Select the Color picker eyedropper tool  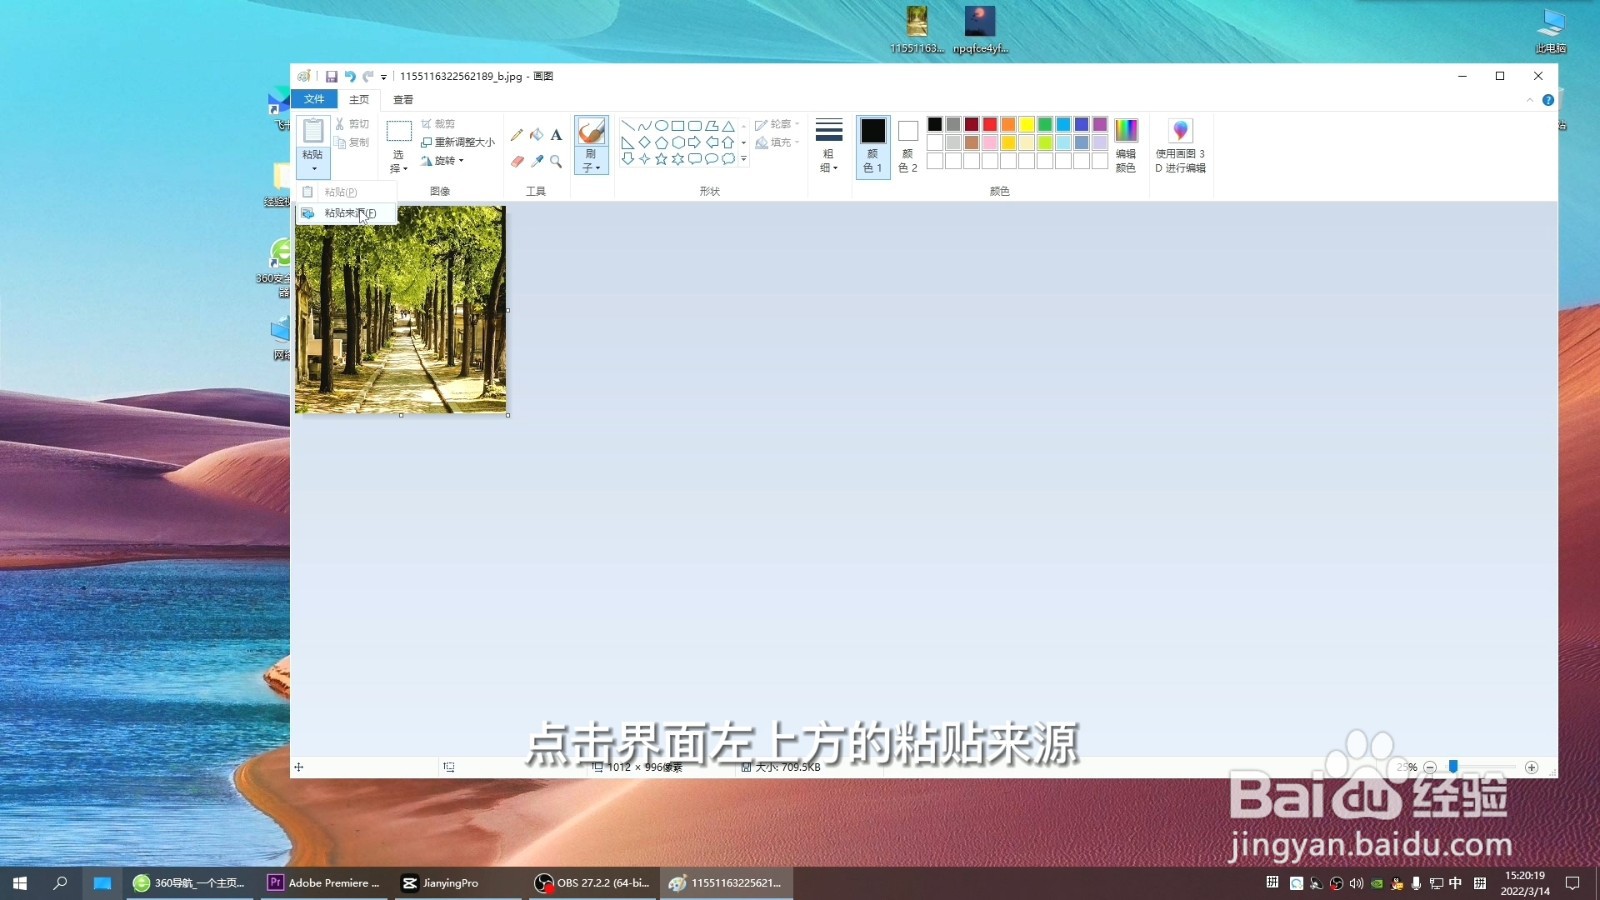tap(537, 161)
